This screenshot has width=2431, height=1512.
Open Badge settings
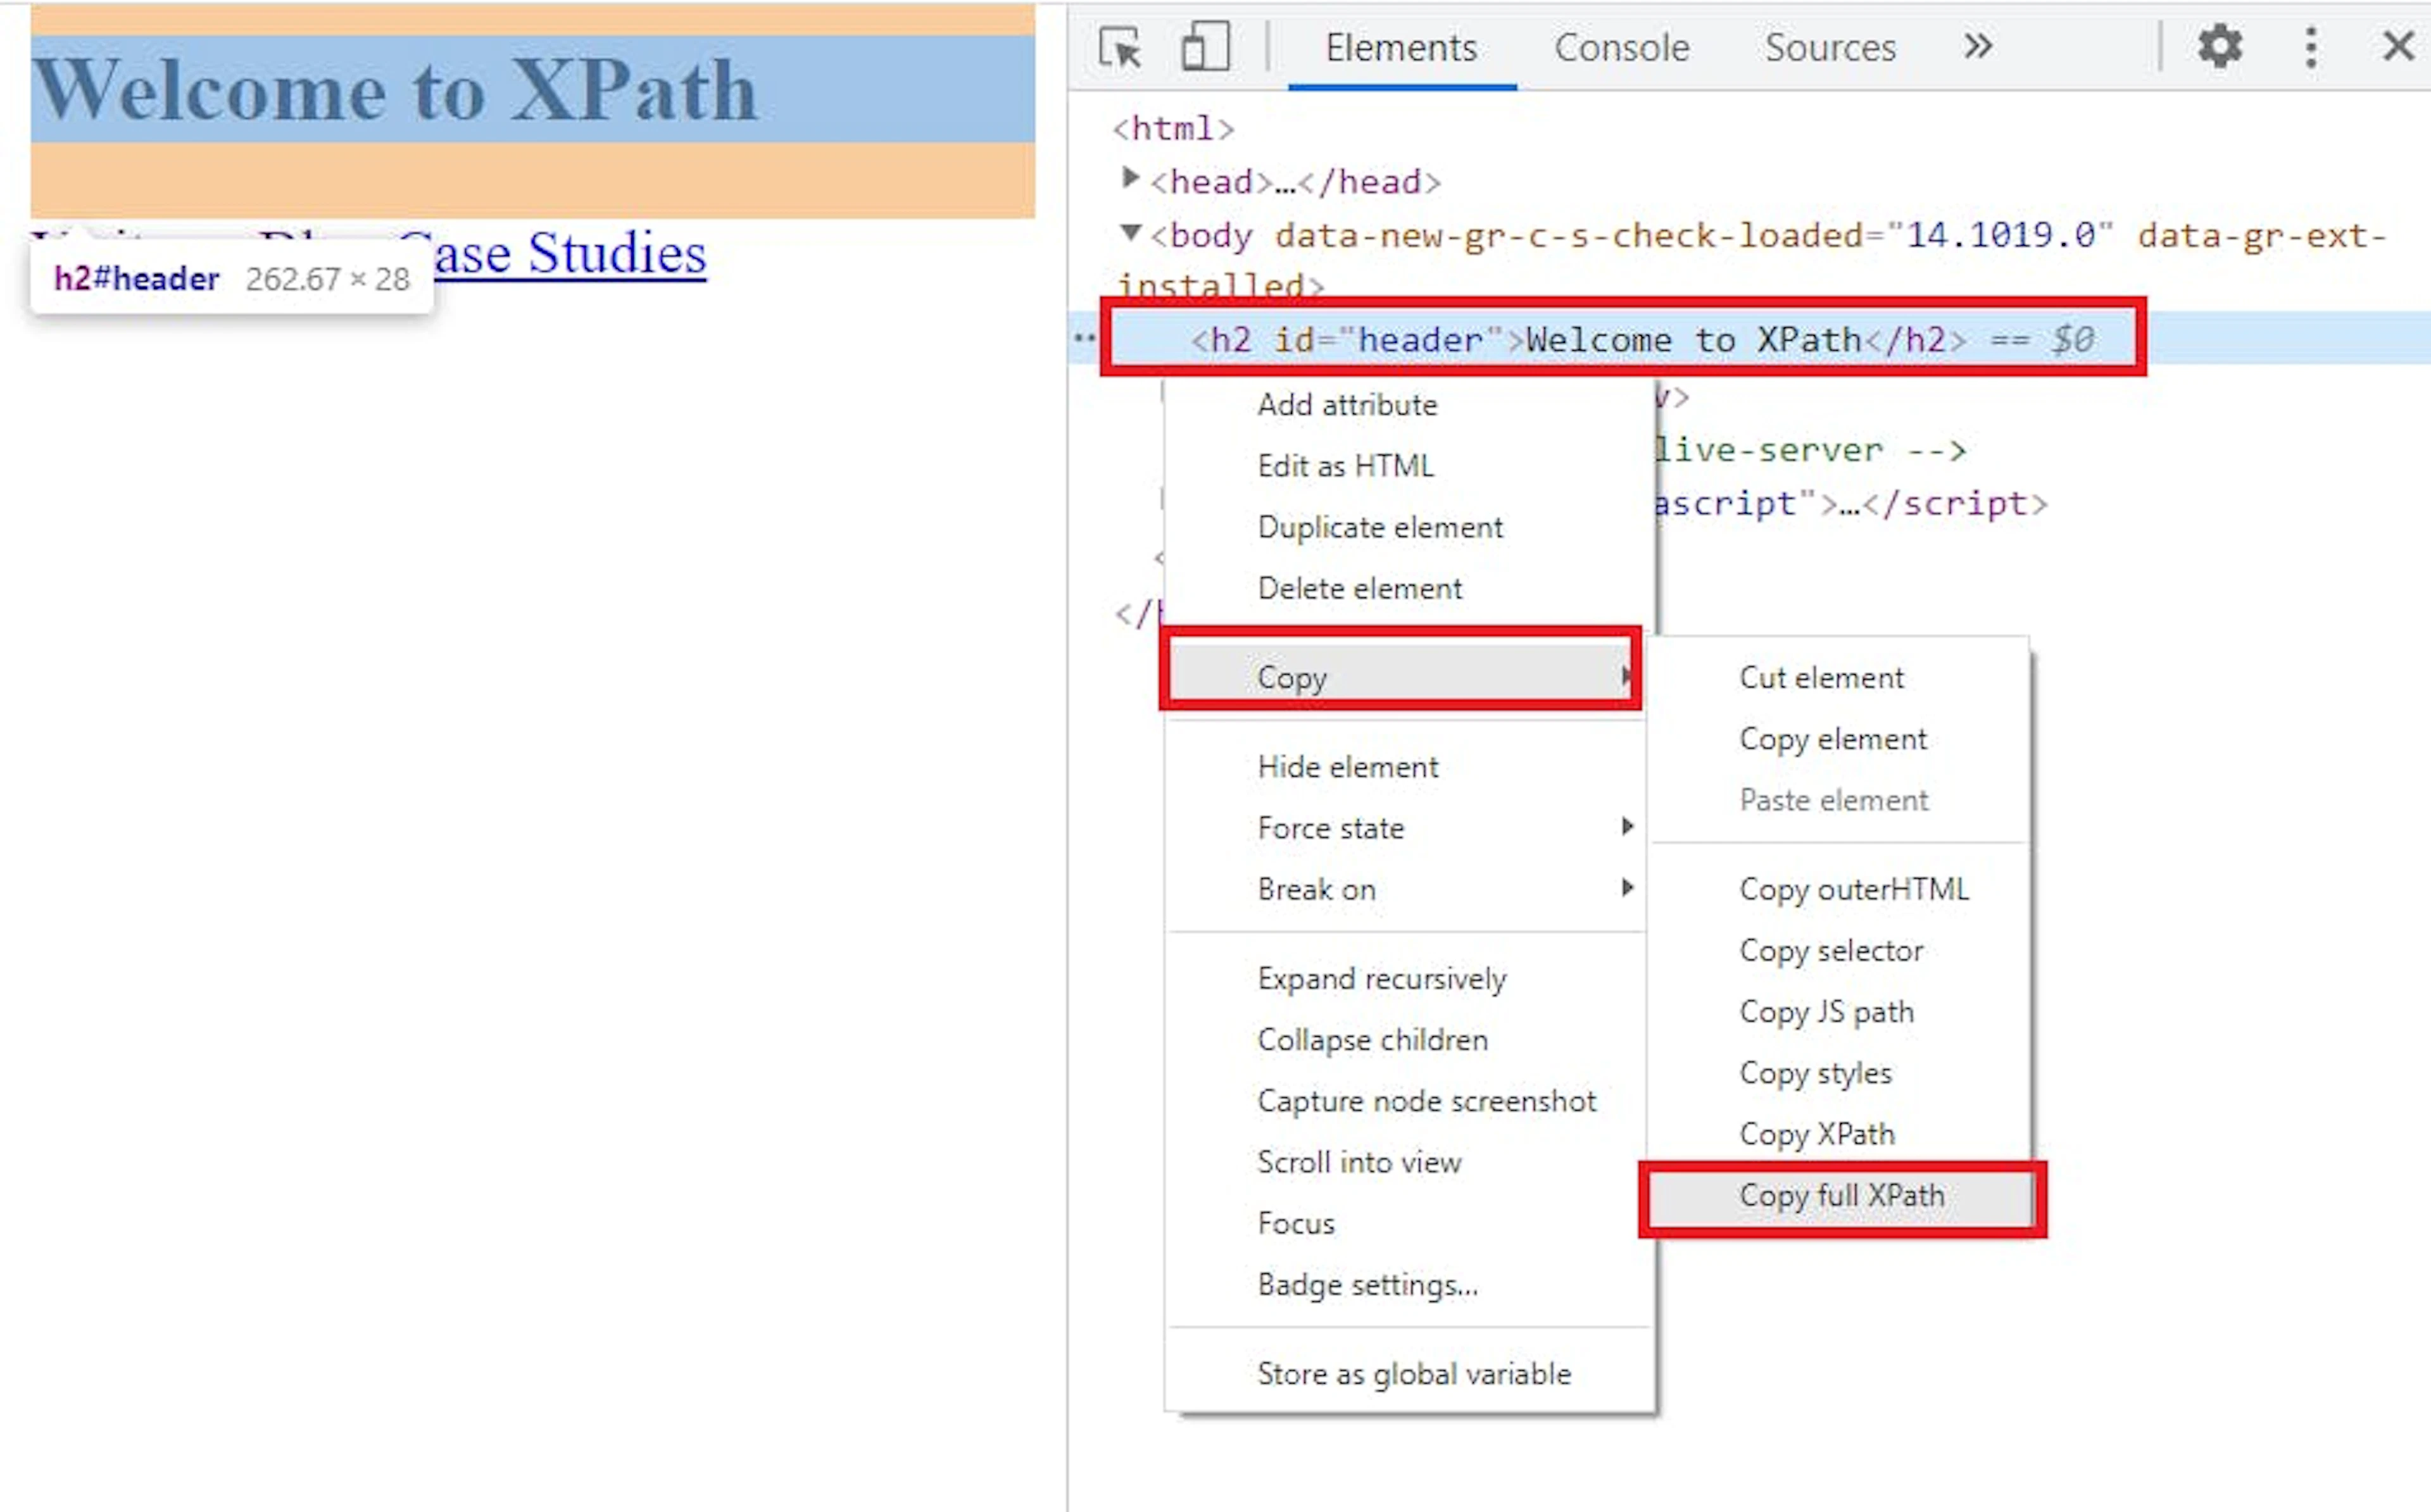pyautogui.click(x=1367, y=1285)
